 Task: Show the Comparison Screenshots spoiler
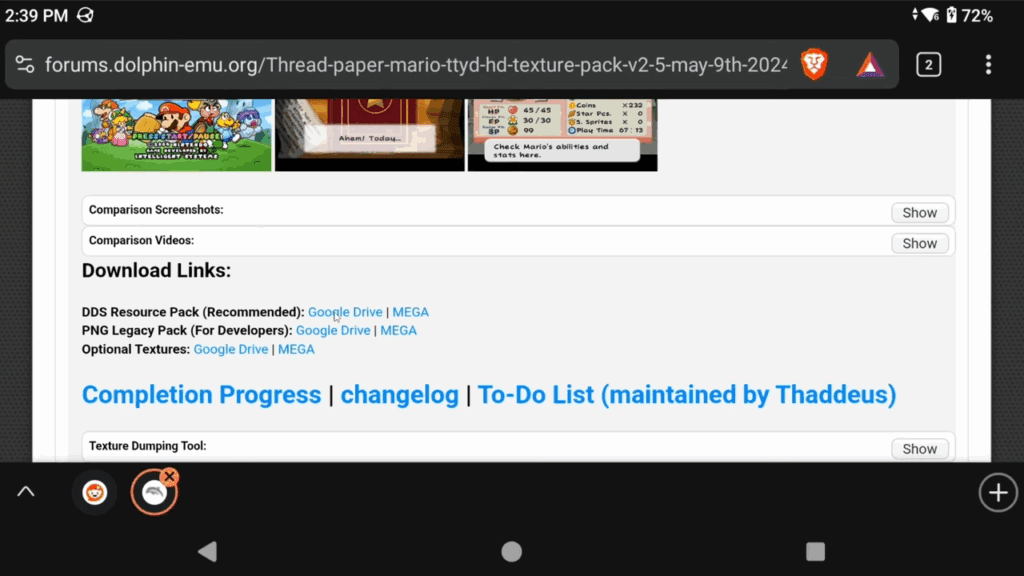(920, 212)
